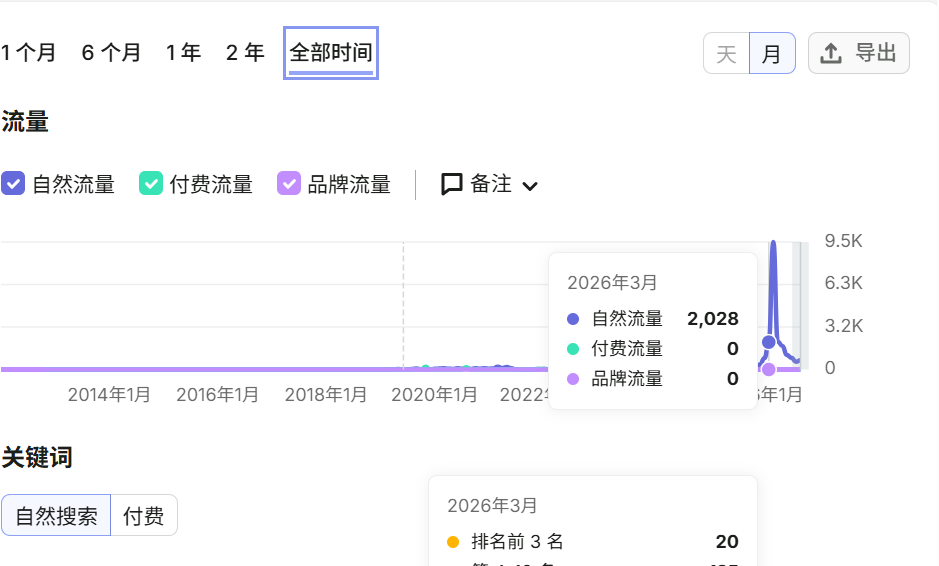This screenshot has width=939, height=566.
Task: Switch chart granularity to 月
Action: (772, 53)
